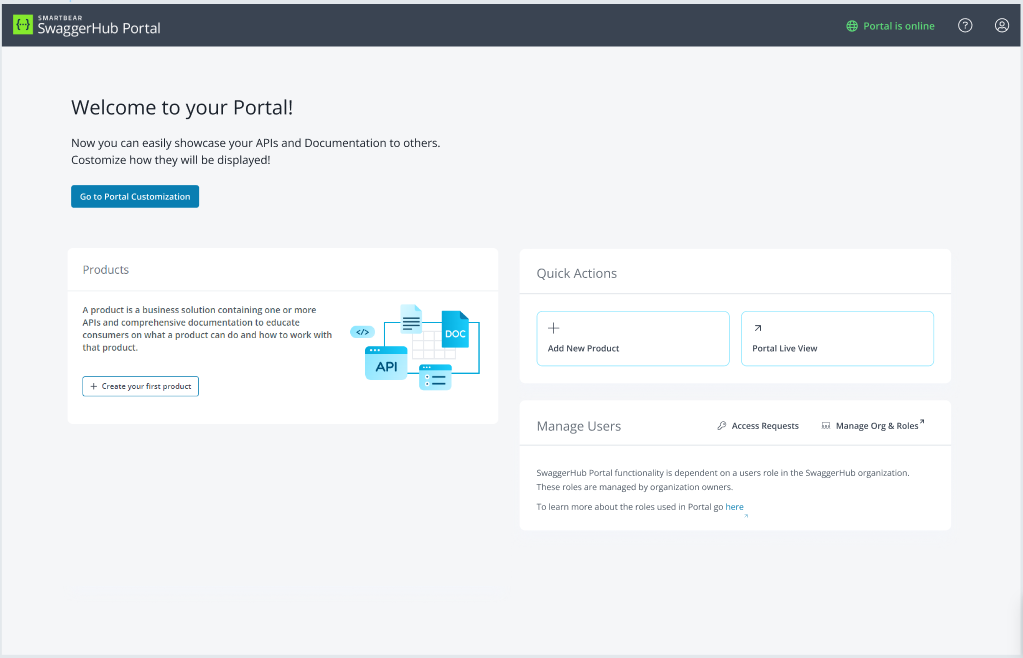Click the Portal is online status label
Image resolution: width=1023 pixels, height=658 pixels.
tap(897, 25)
